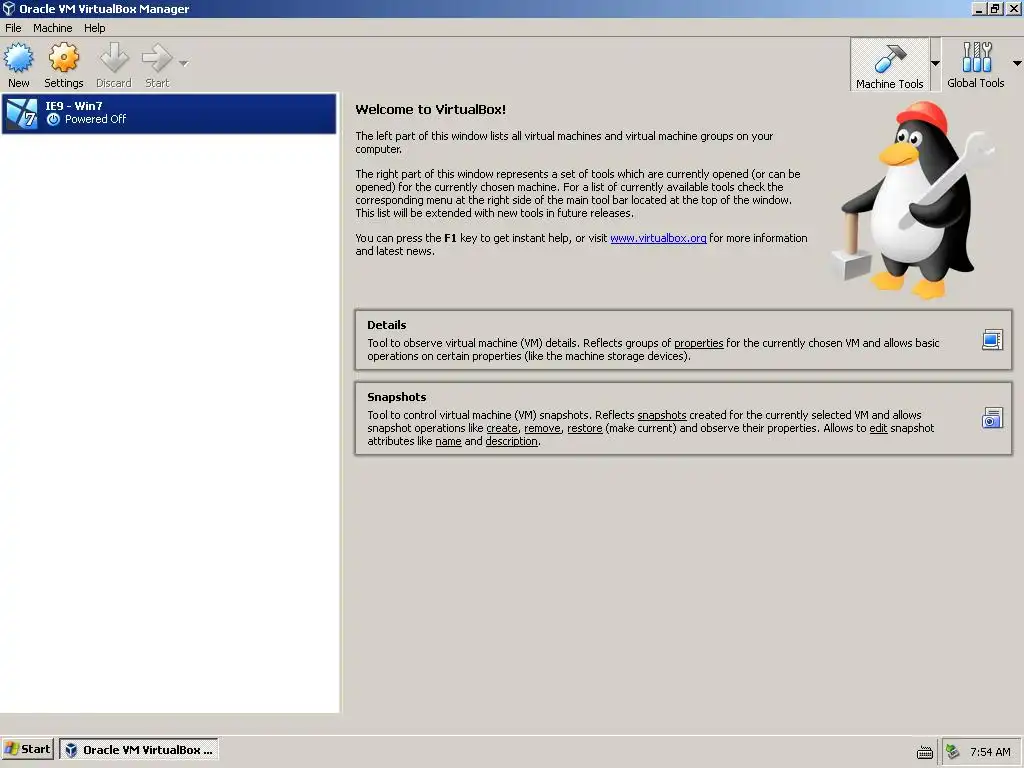The image size is (1024, 768).
Task: Click the Snapshots heading text
Action: [x=396, y=396]
